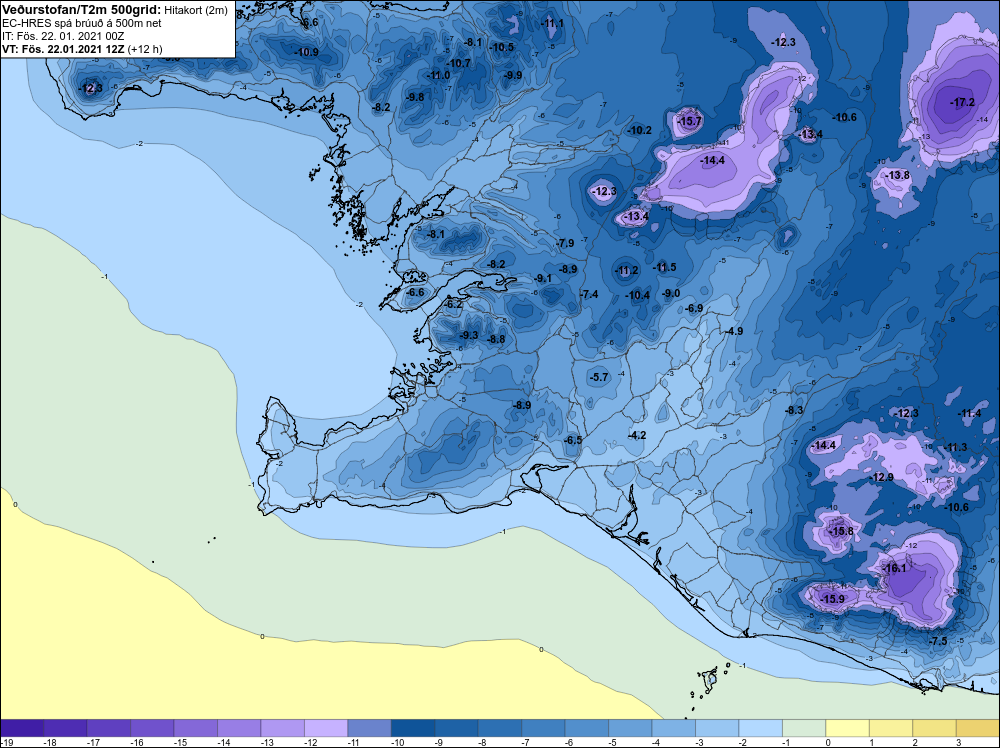Screen dimensions: 1000x748
Task: Click the -8.3 temperature label
Action: (x=794, y=410)
